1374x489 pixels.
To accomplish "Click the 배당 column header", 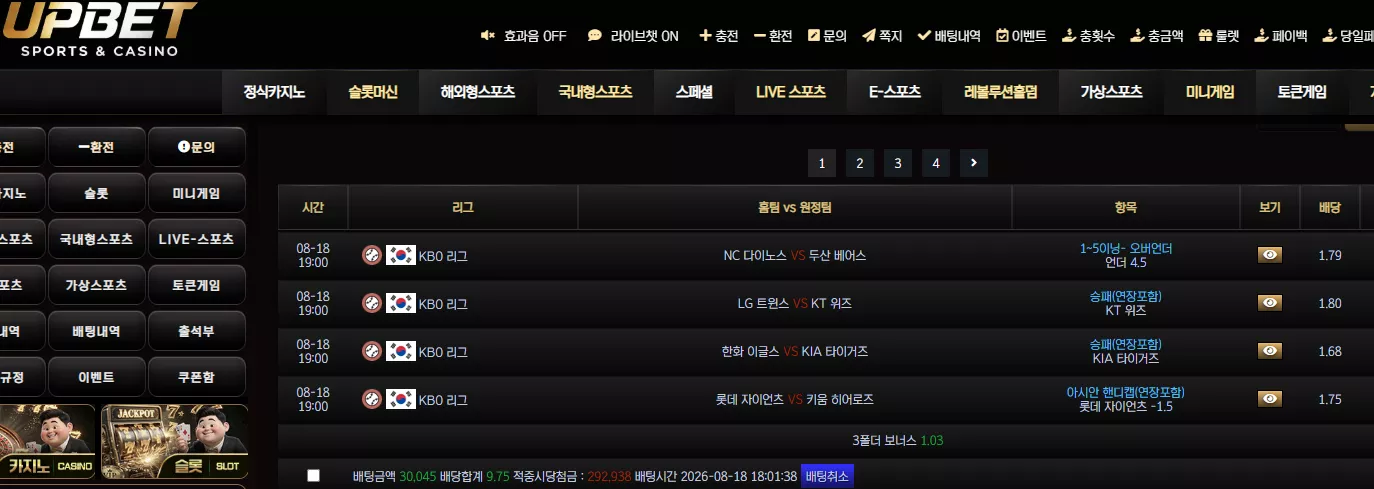I will 1330,208.
